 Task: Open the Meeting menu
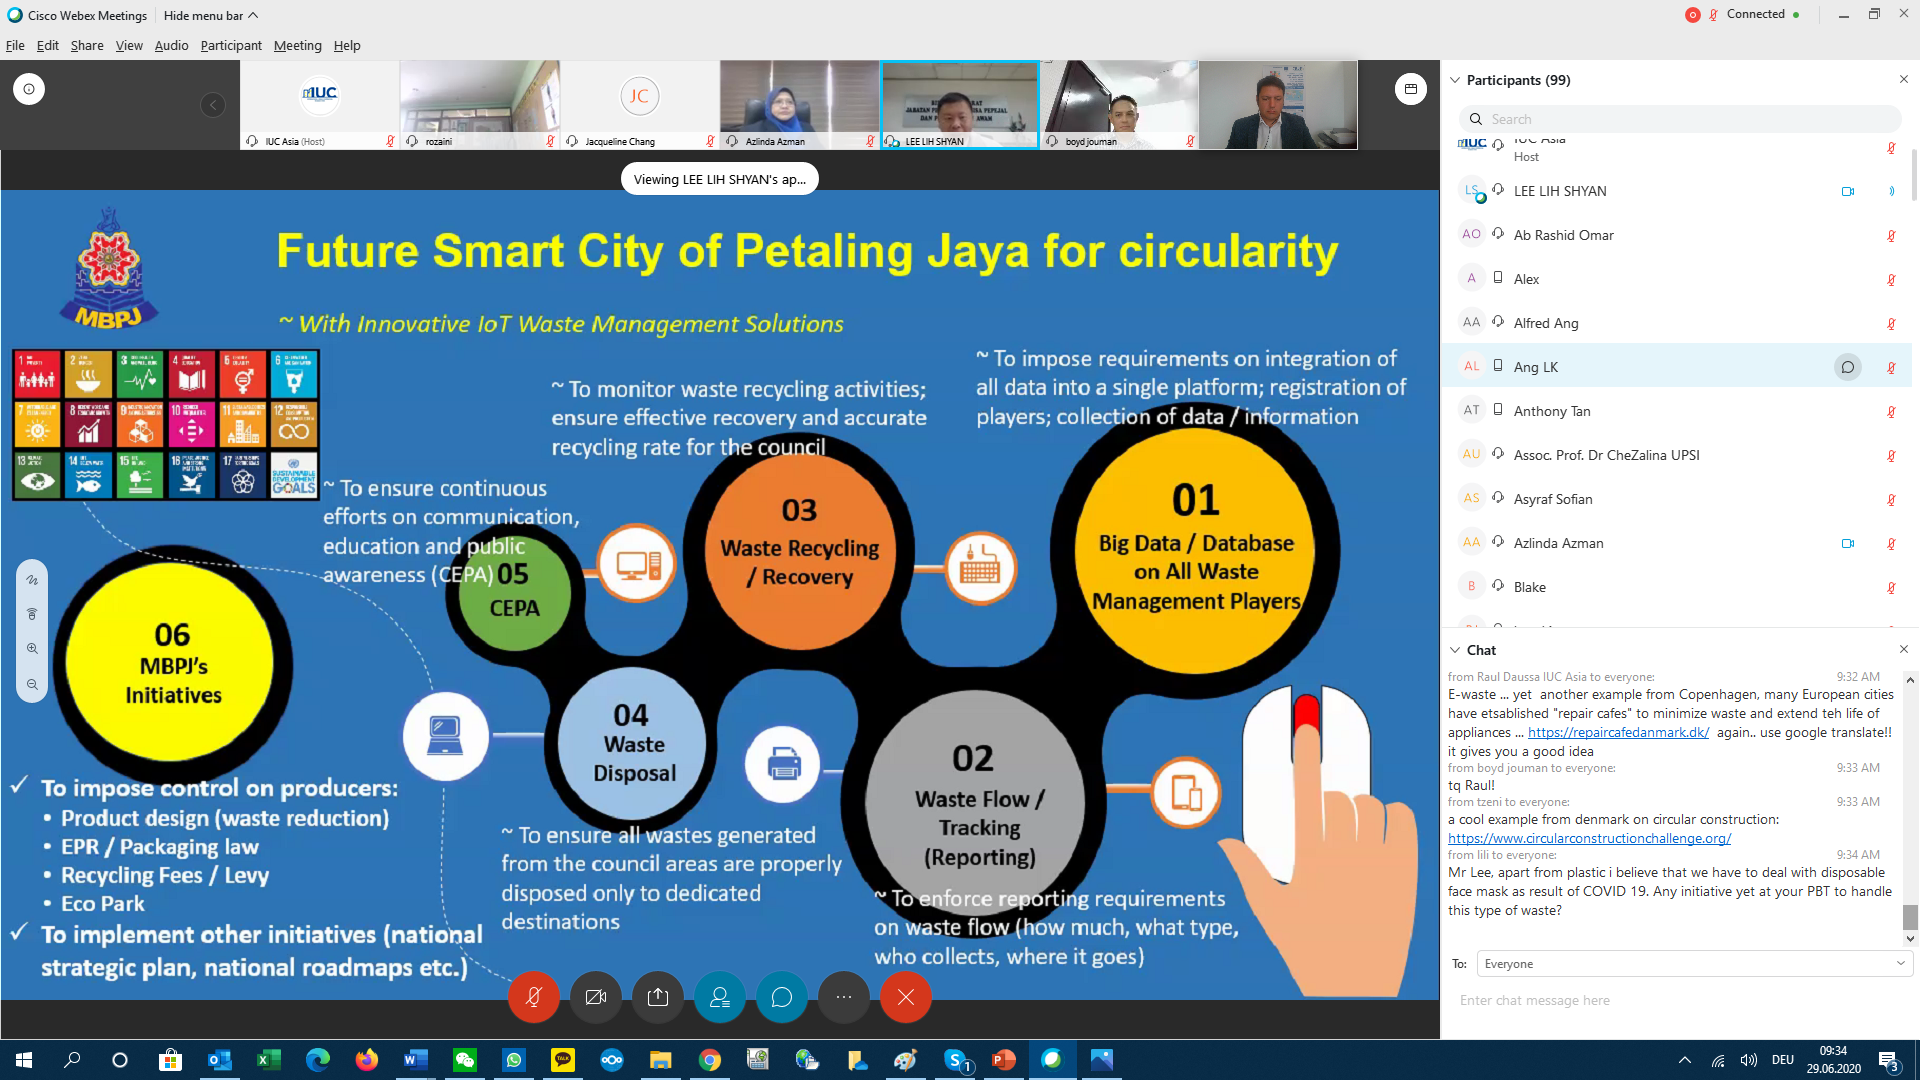pyautogui.click(x=297, y=45)
